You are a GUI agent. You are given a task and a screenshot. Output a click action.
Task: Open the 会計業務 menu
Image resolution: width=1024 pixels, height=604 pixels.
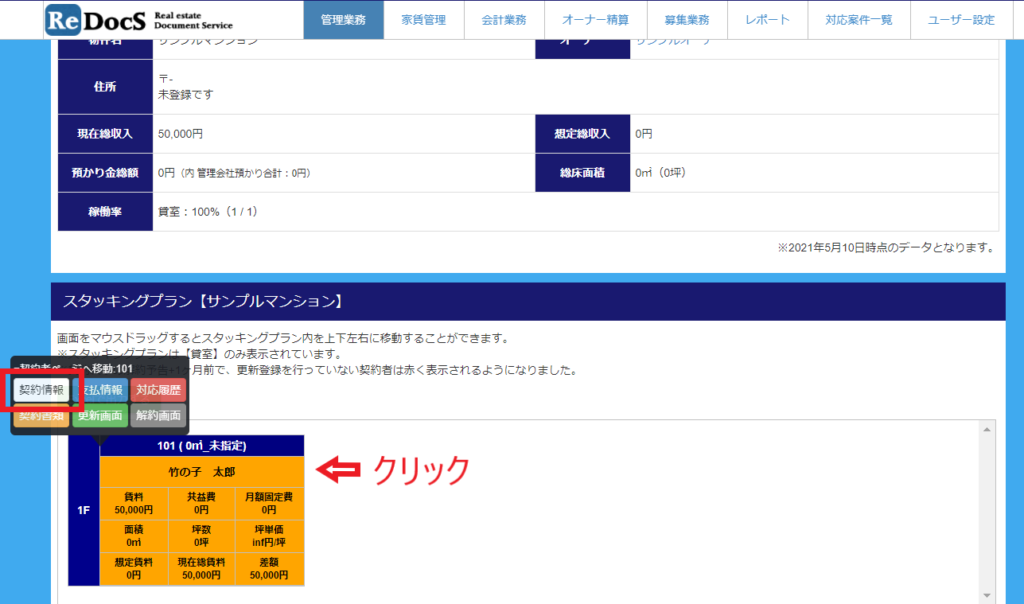pos(504,20)
